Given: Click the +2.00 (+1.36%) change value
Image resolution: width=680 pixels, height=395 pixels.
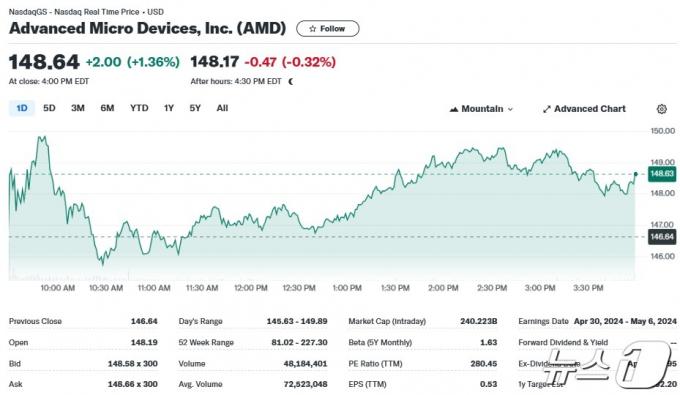Looking at the screenshot, I should [133, 62].
